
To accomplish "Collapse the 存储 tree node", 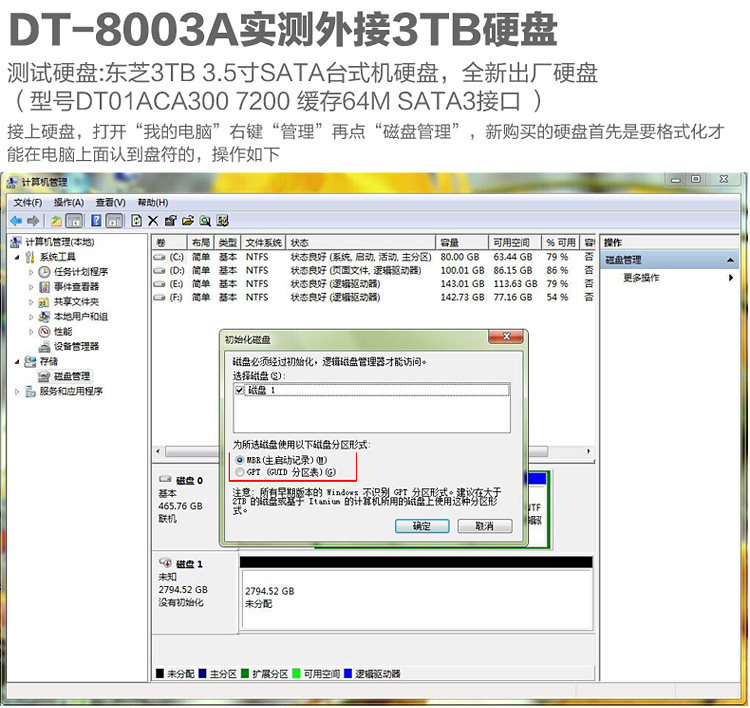I will click(x=17, y=362).
